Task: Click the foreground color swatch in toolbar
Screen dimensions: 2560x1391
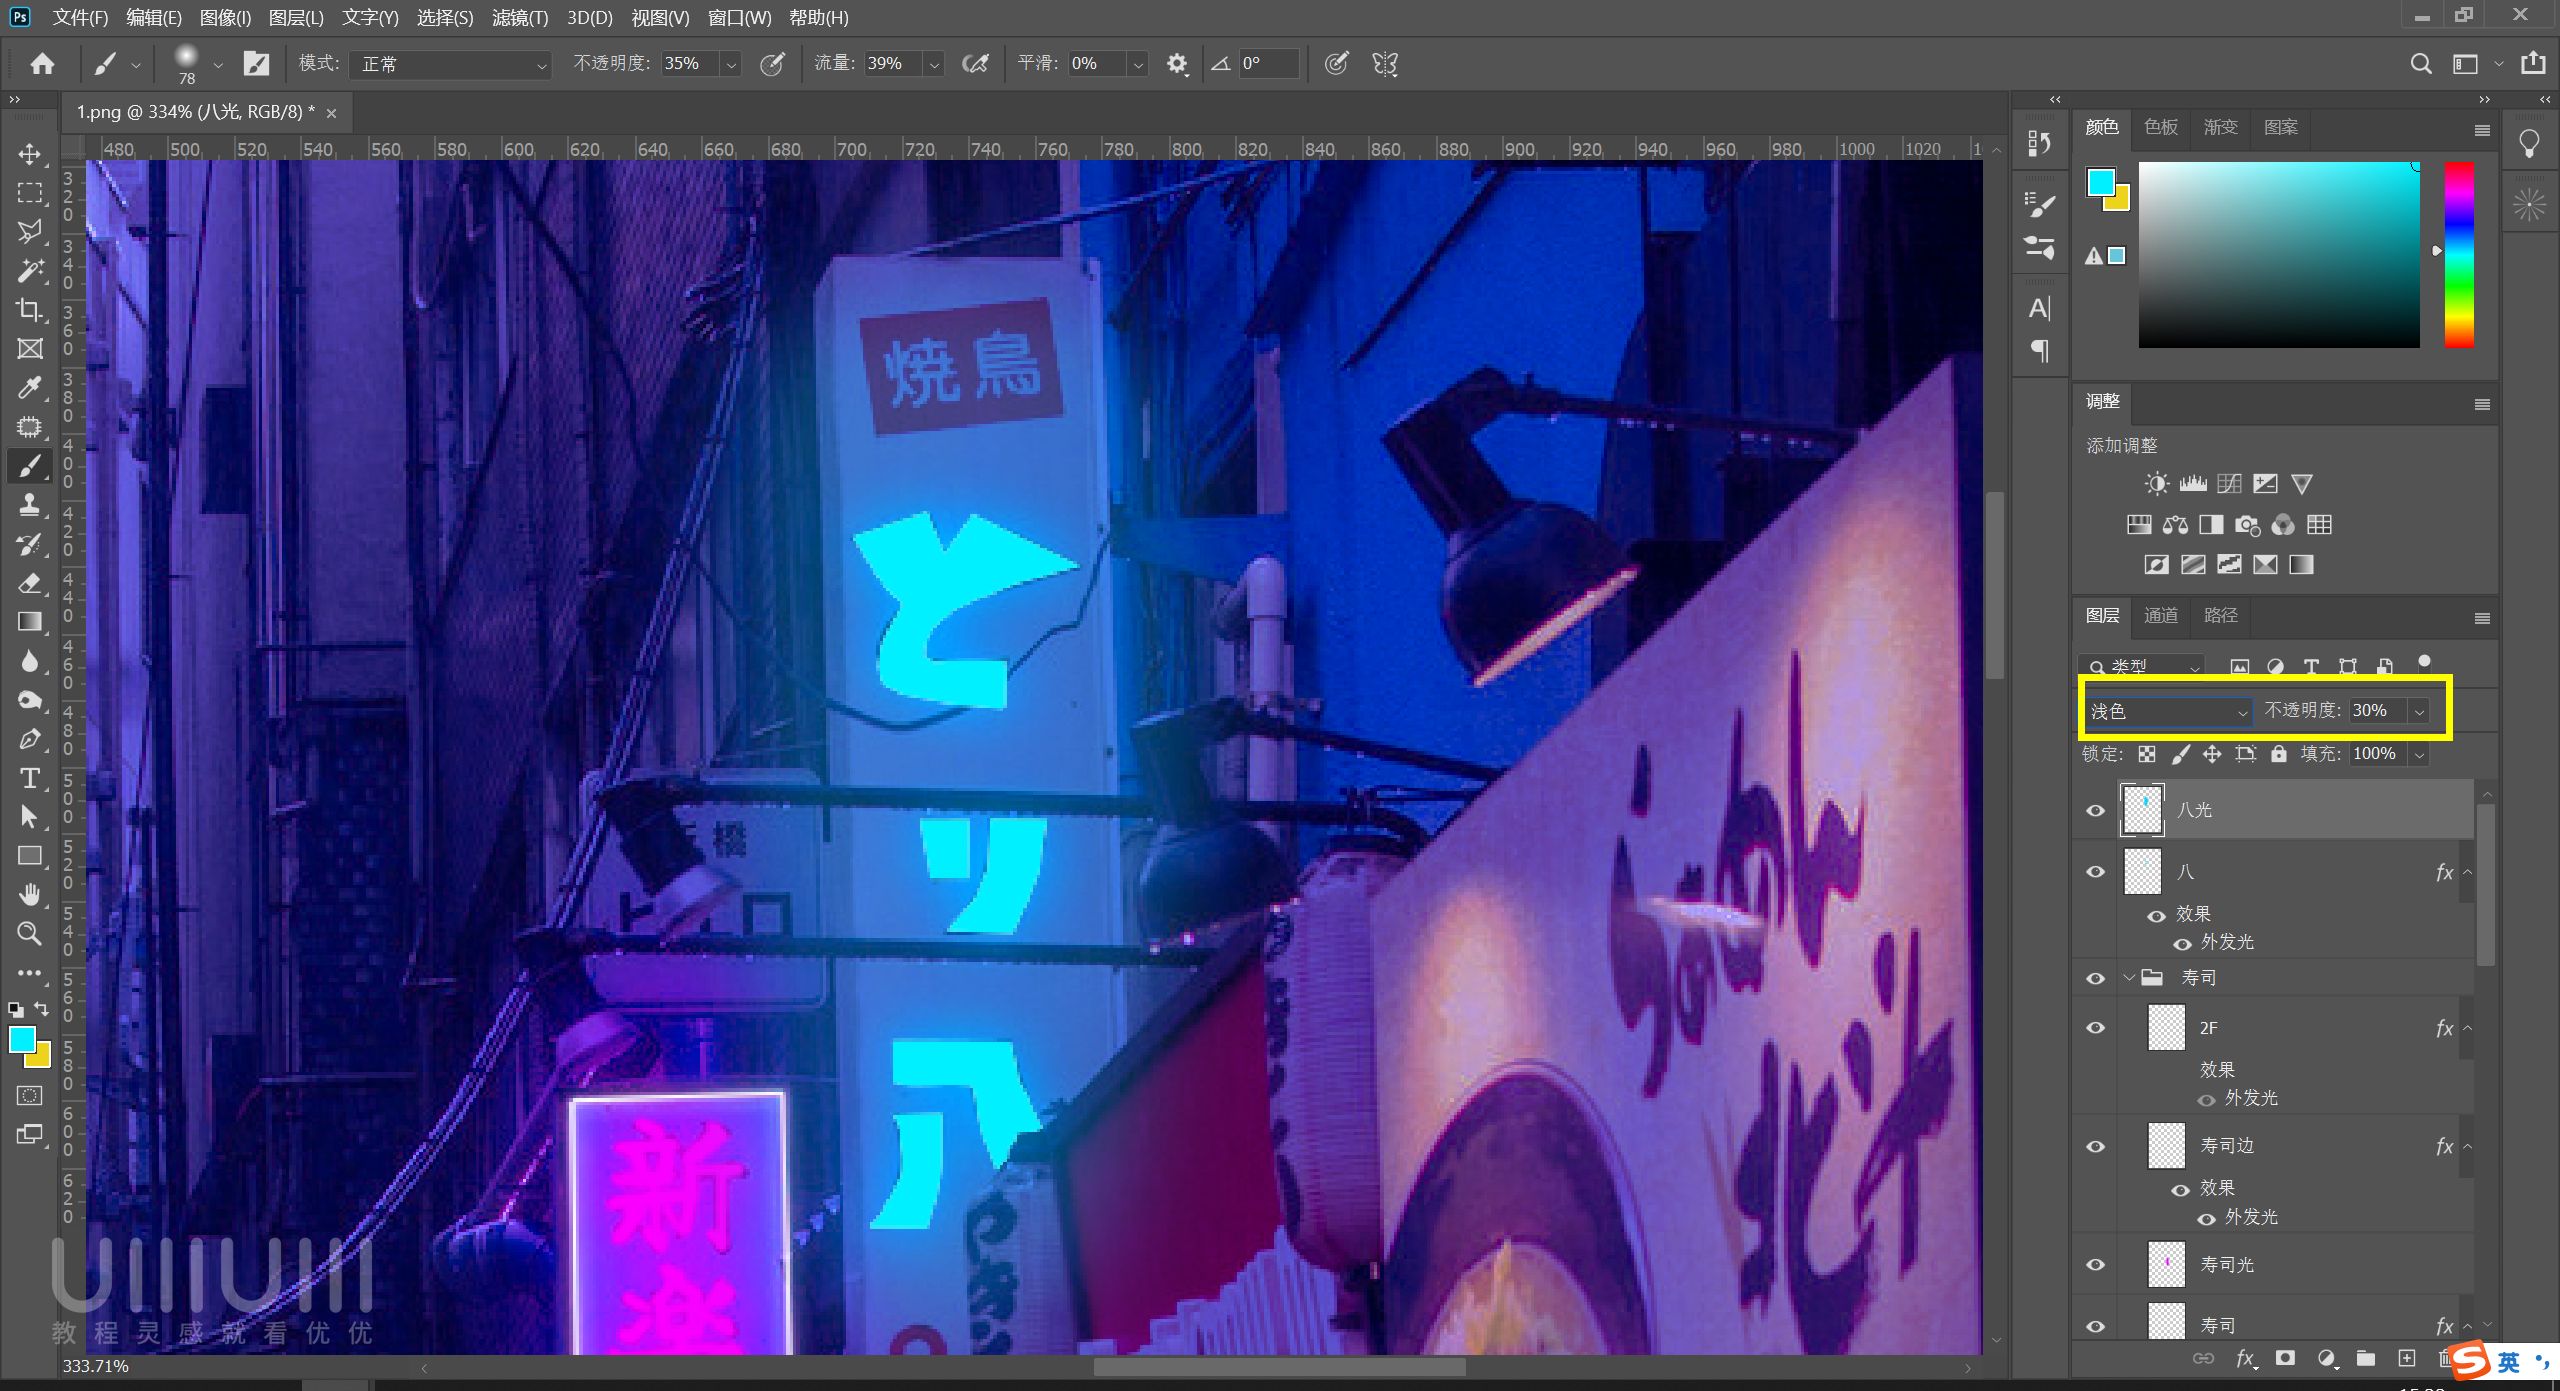Action: click(x=22, y=1040)
